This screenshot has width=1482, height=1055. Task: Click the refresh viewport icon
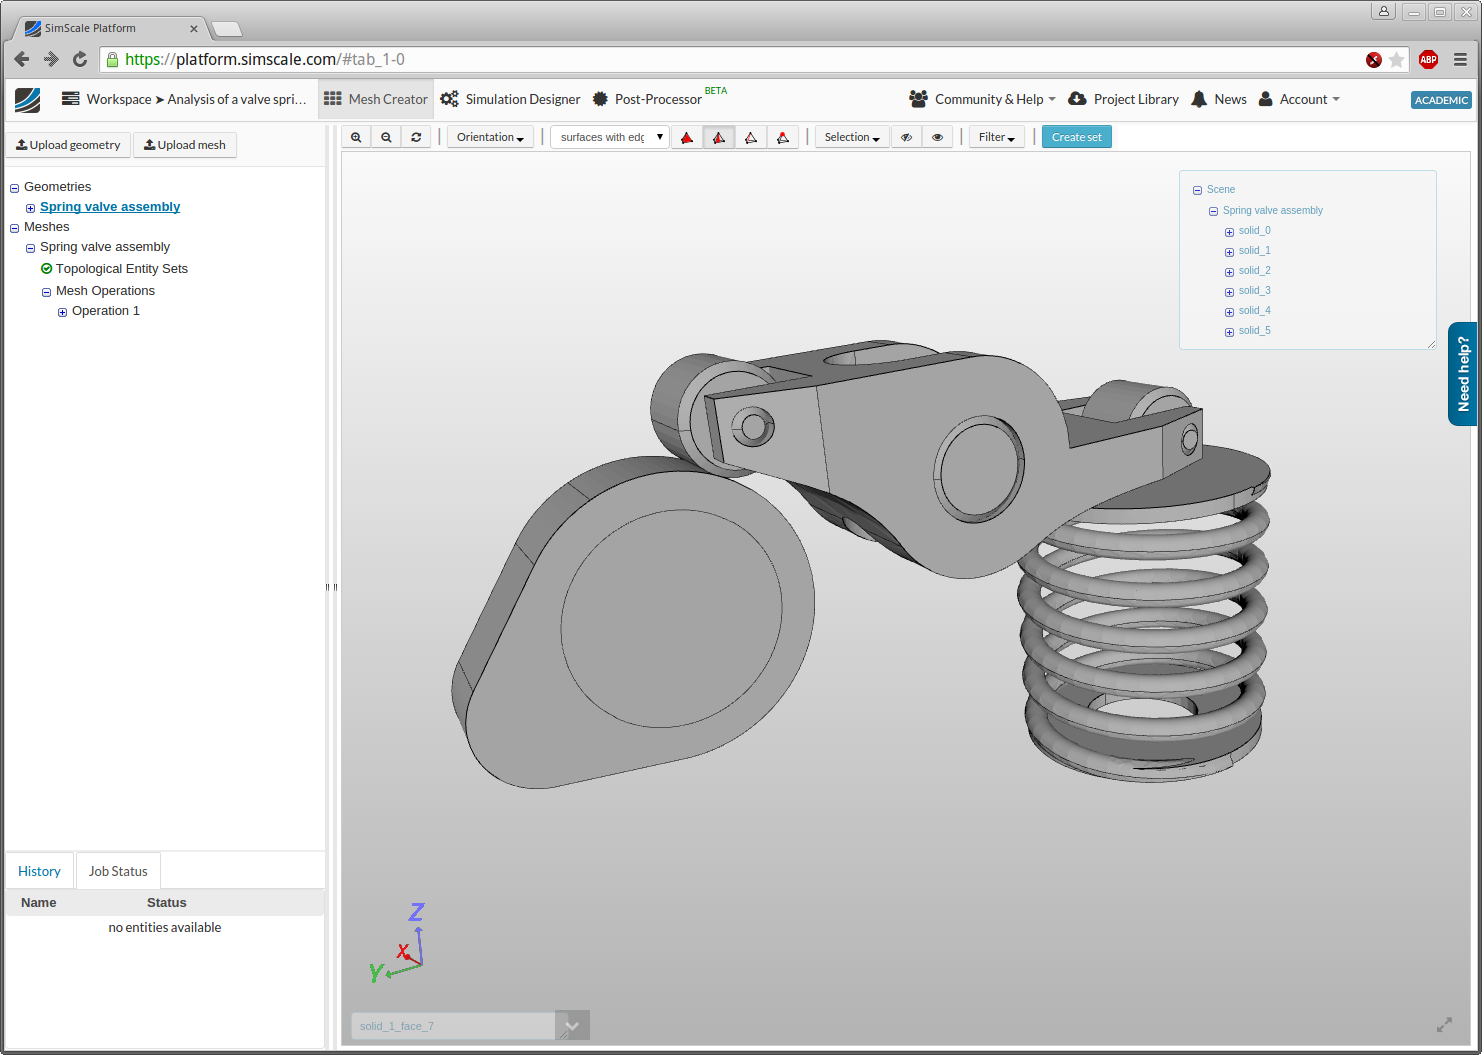416,136
